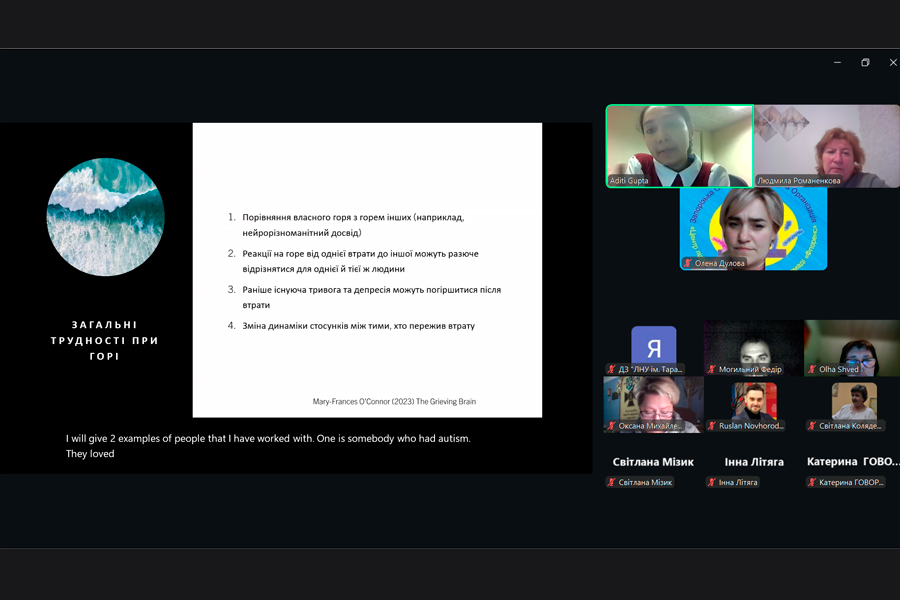Select Aditi Gupta's video tile
Viewport: 900px width, 600px height.
[x=680, y=146]
